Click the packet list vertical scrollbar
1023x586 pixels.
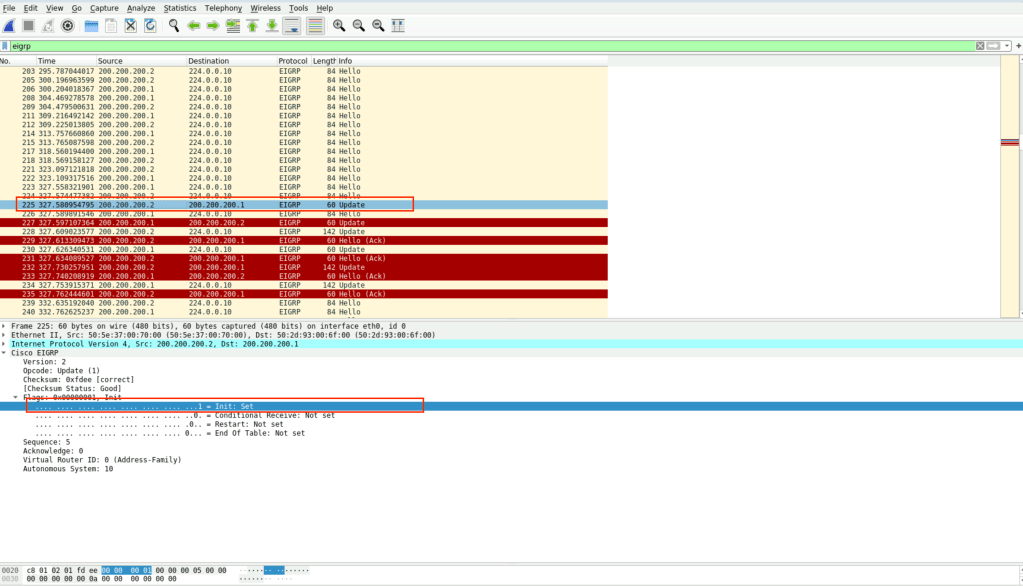[1009, 200]
